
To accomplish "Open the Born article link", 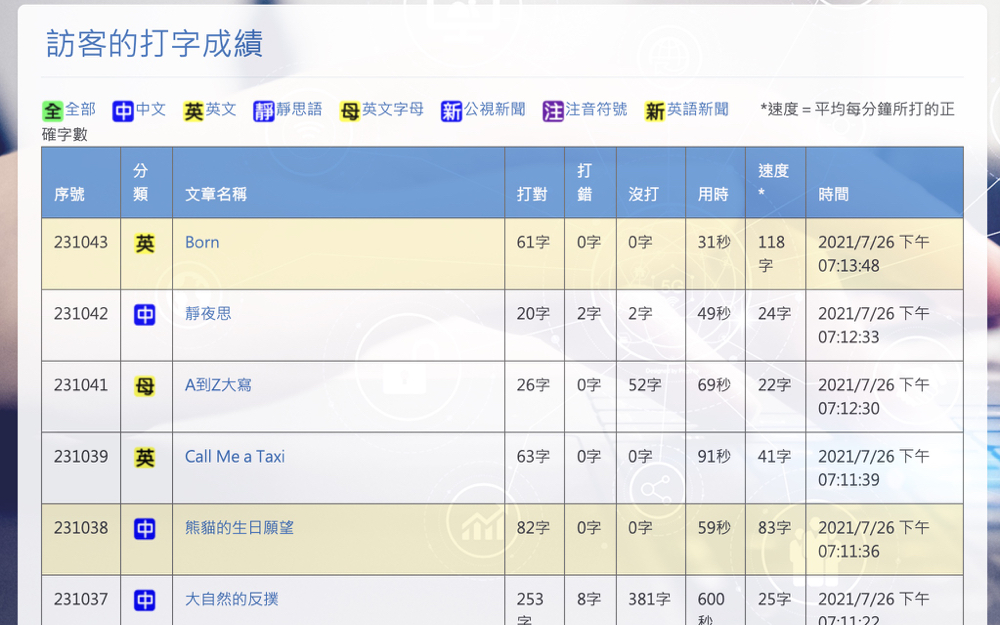I will click(x=202, y=242).
